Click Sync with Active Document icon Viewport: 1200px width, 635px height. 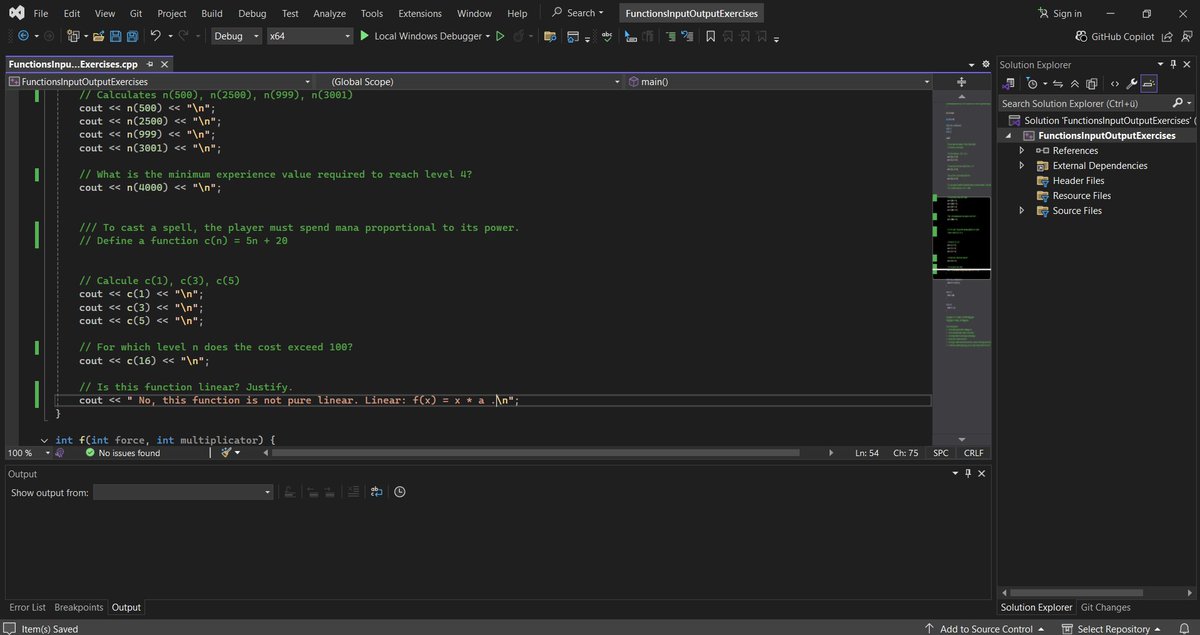click(x=1058, y=84)
